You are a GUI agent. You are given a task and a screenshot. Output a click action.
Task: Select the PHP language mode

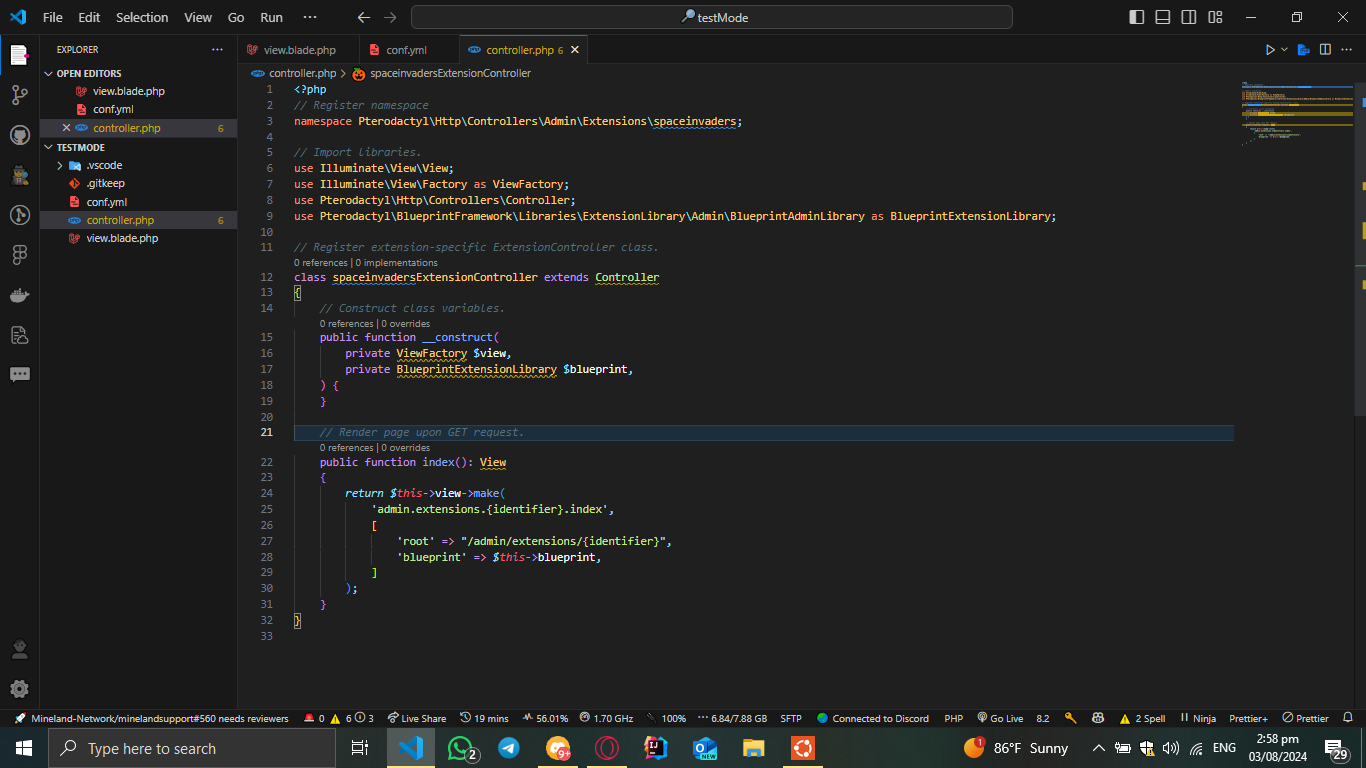pyautogui.click(x=954, y=718)
